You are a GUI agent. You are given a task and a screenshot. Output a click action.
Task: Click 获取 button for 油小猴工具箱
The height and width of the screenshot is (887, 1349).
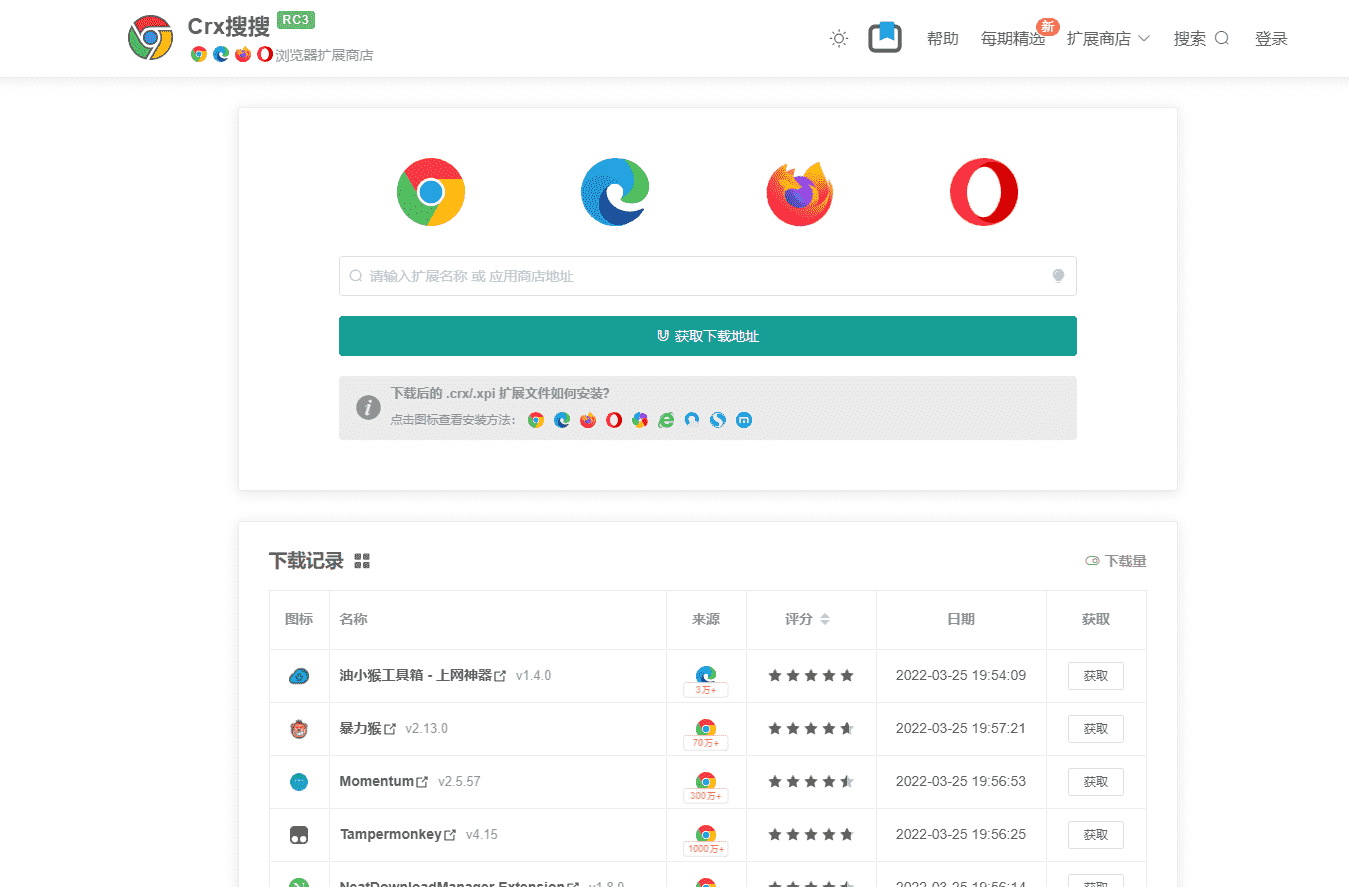click(x=1096, y=676)
